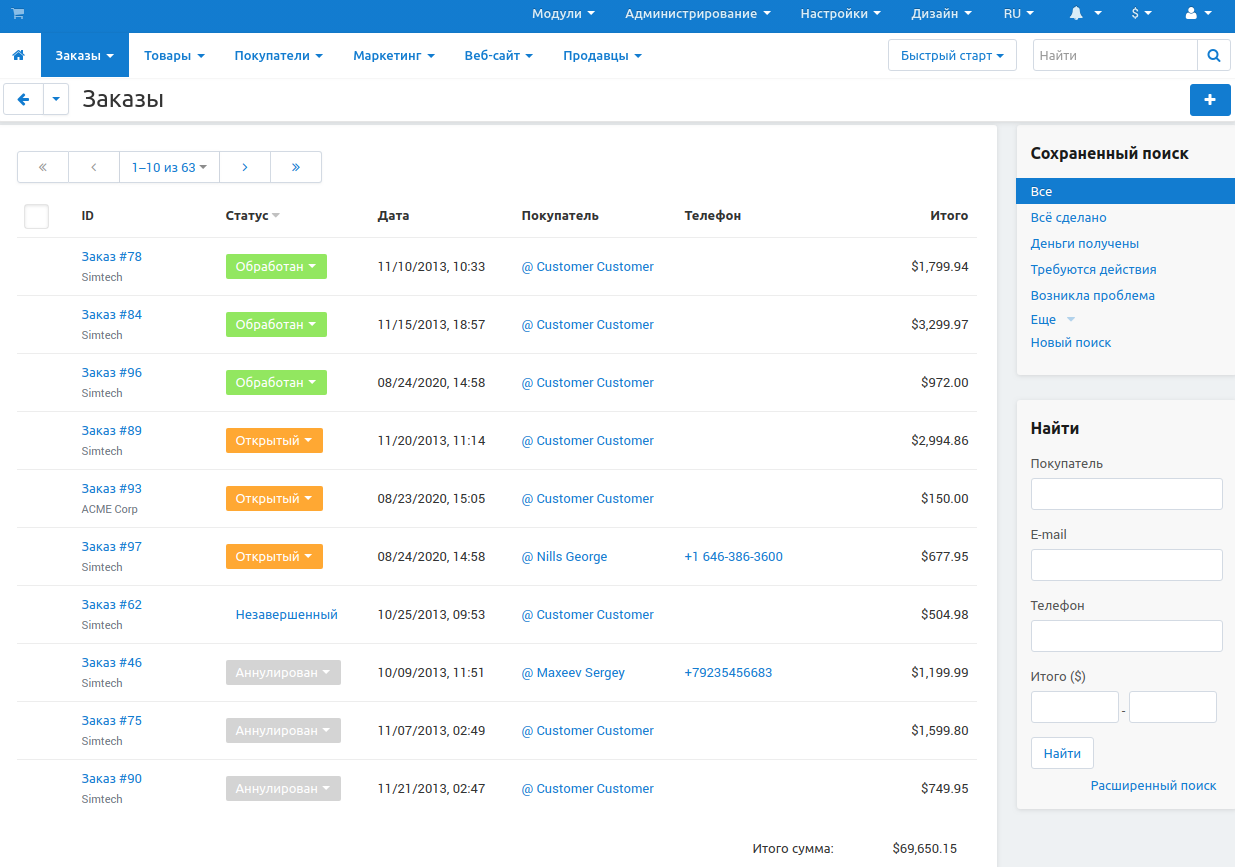Viewport: 1235px width, 867px height.
Task: Go to the last page of orders
Action: pyautogui.click(x=296, y=168)
